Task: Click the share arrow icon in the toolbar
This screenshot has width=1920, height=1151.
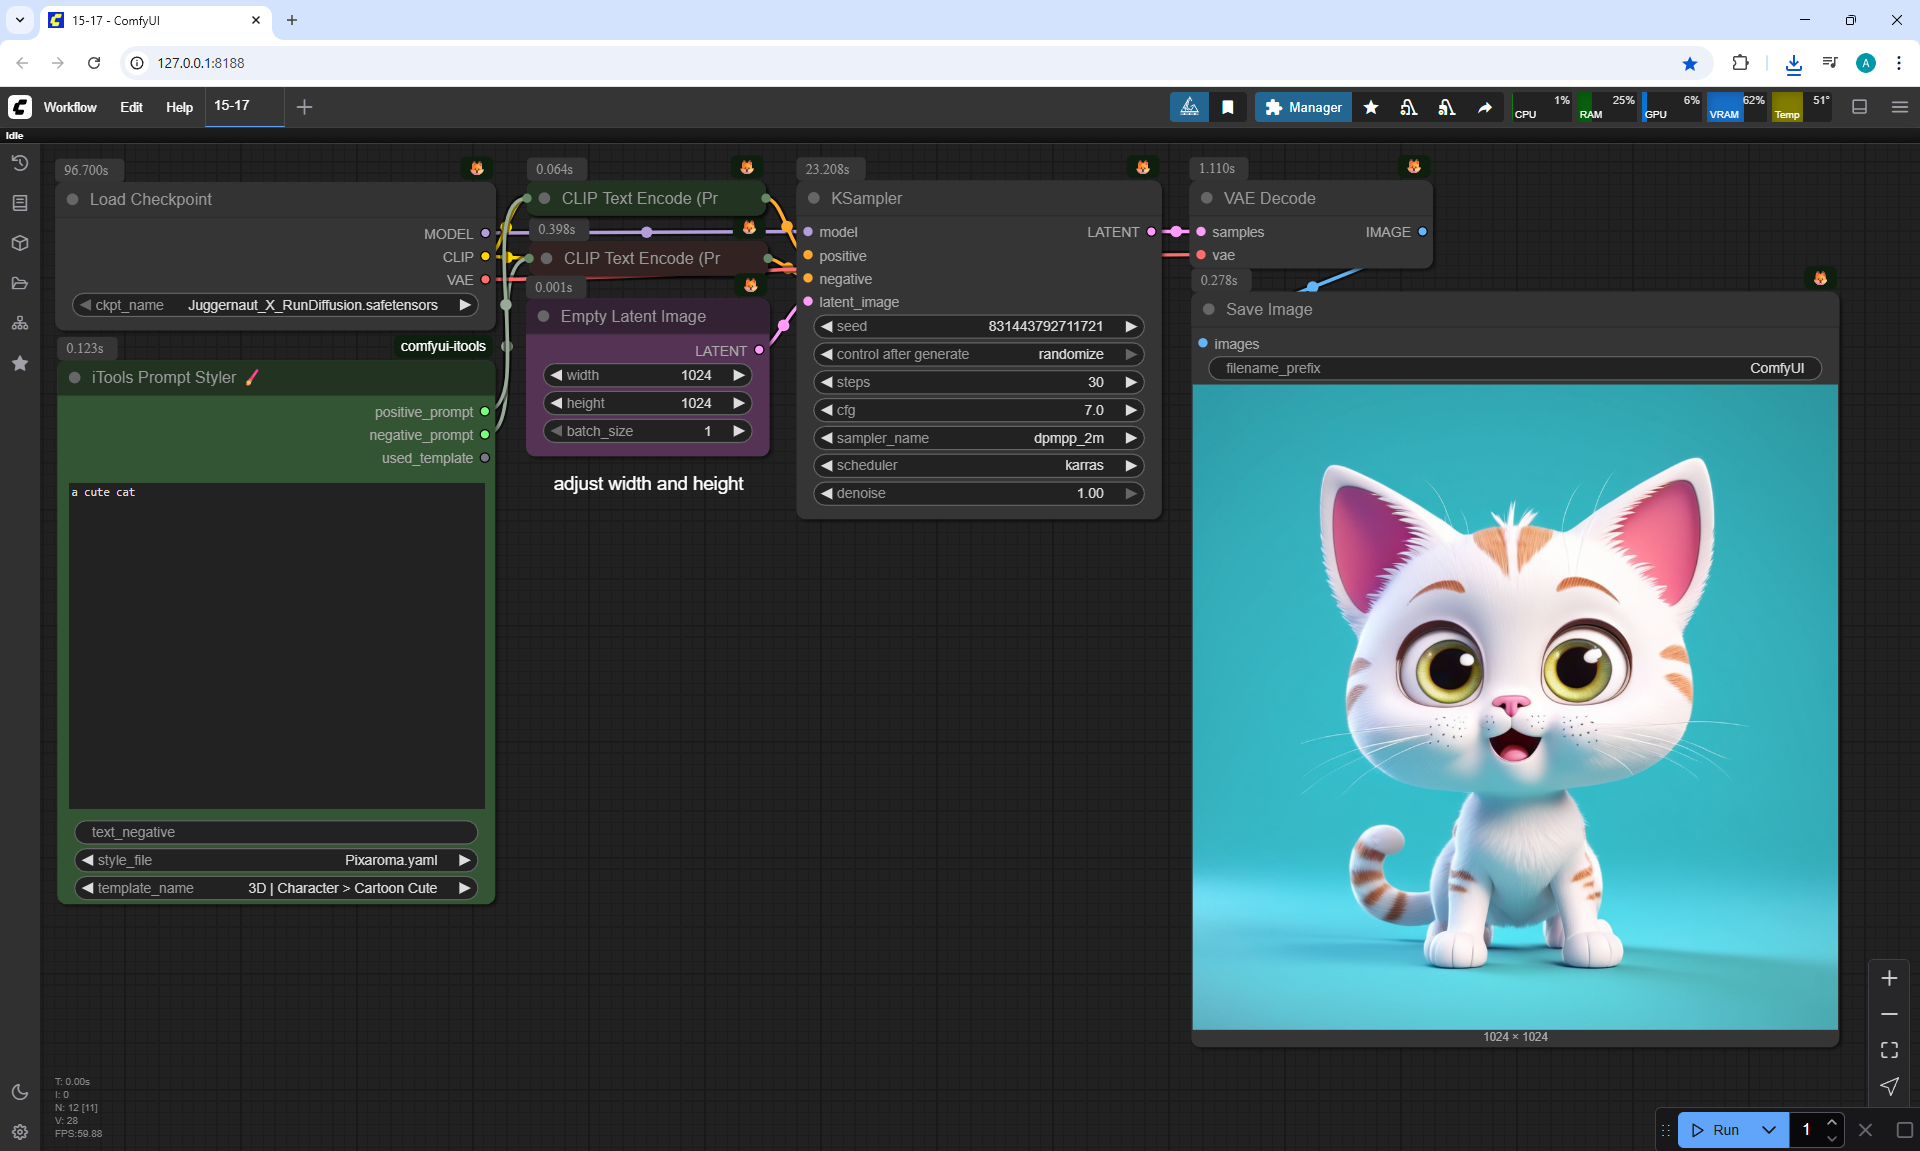Action: point(1485,107)
